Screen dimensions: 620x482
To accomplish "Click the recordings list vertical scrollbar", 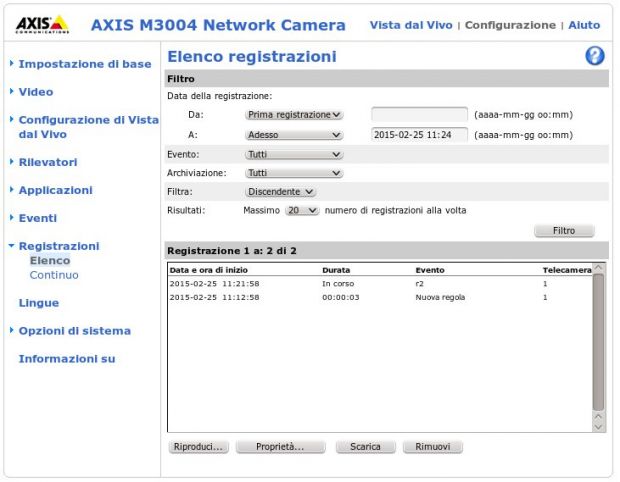I will point(598,342).
